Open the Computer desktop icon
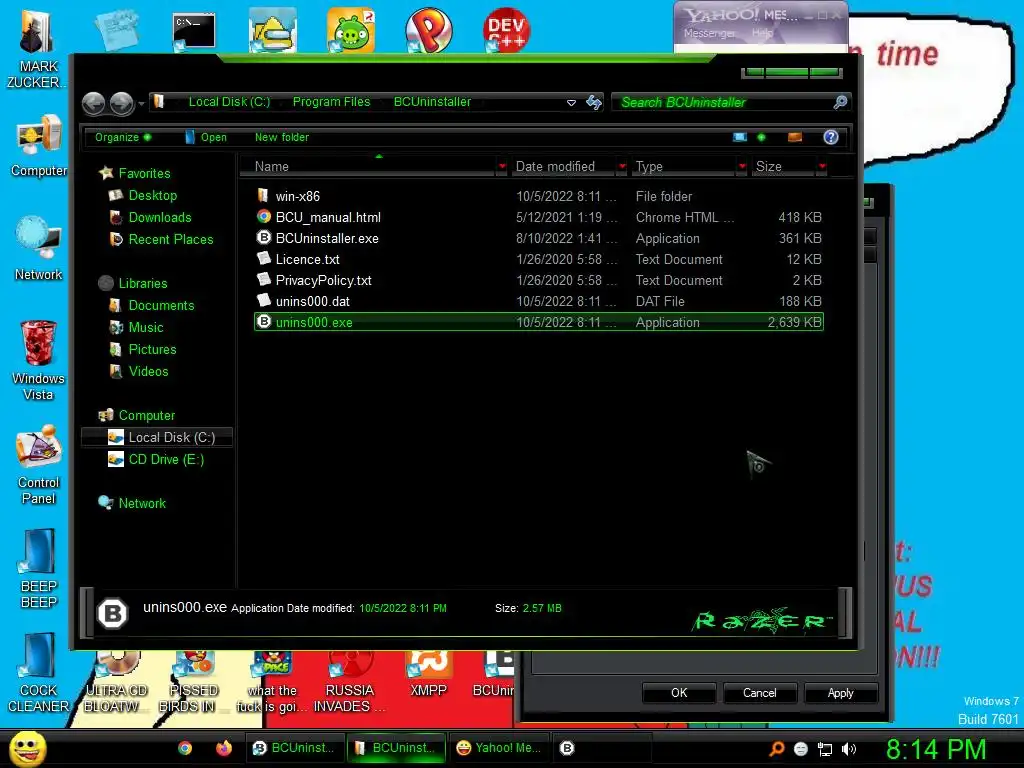 [x=39, y=145]
